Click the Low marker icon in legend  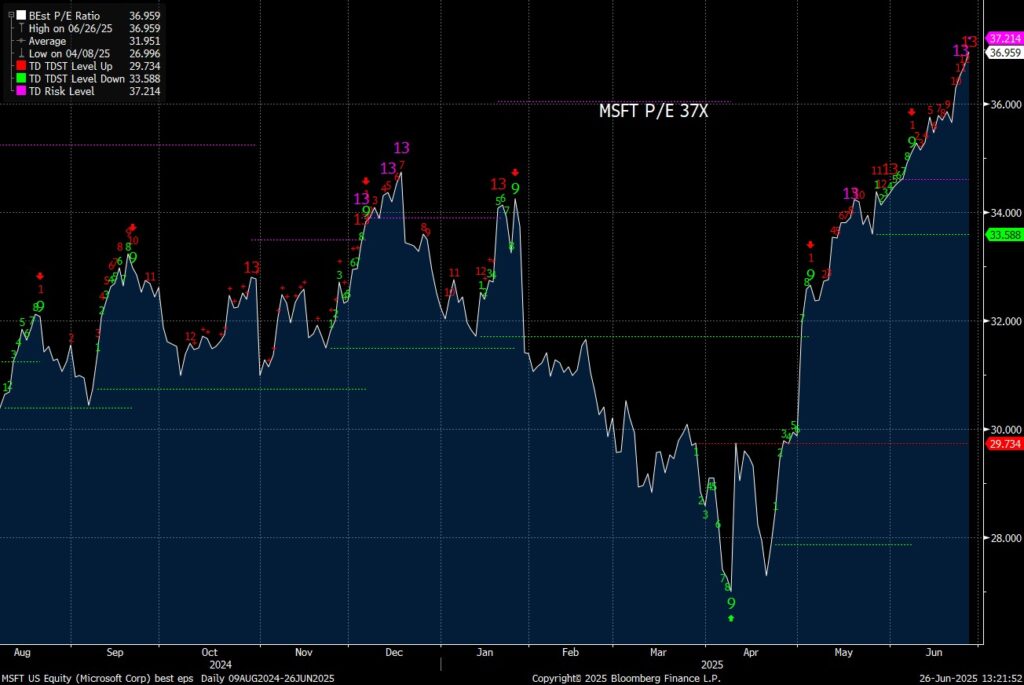point(22,54)
